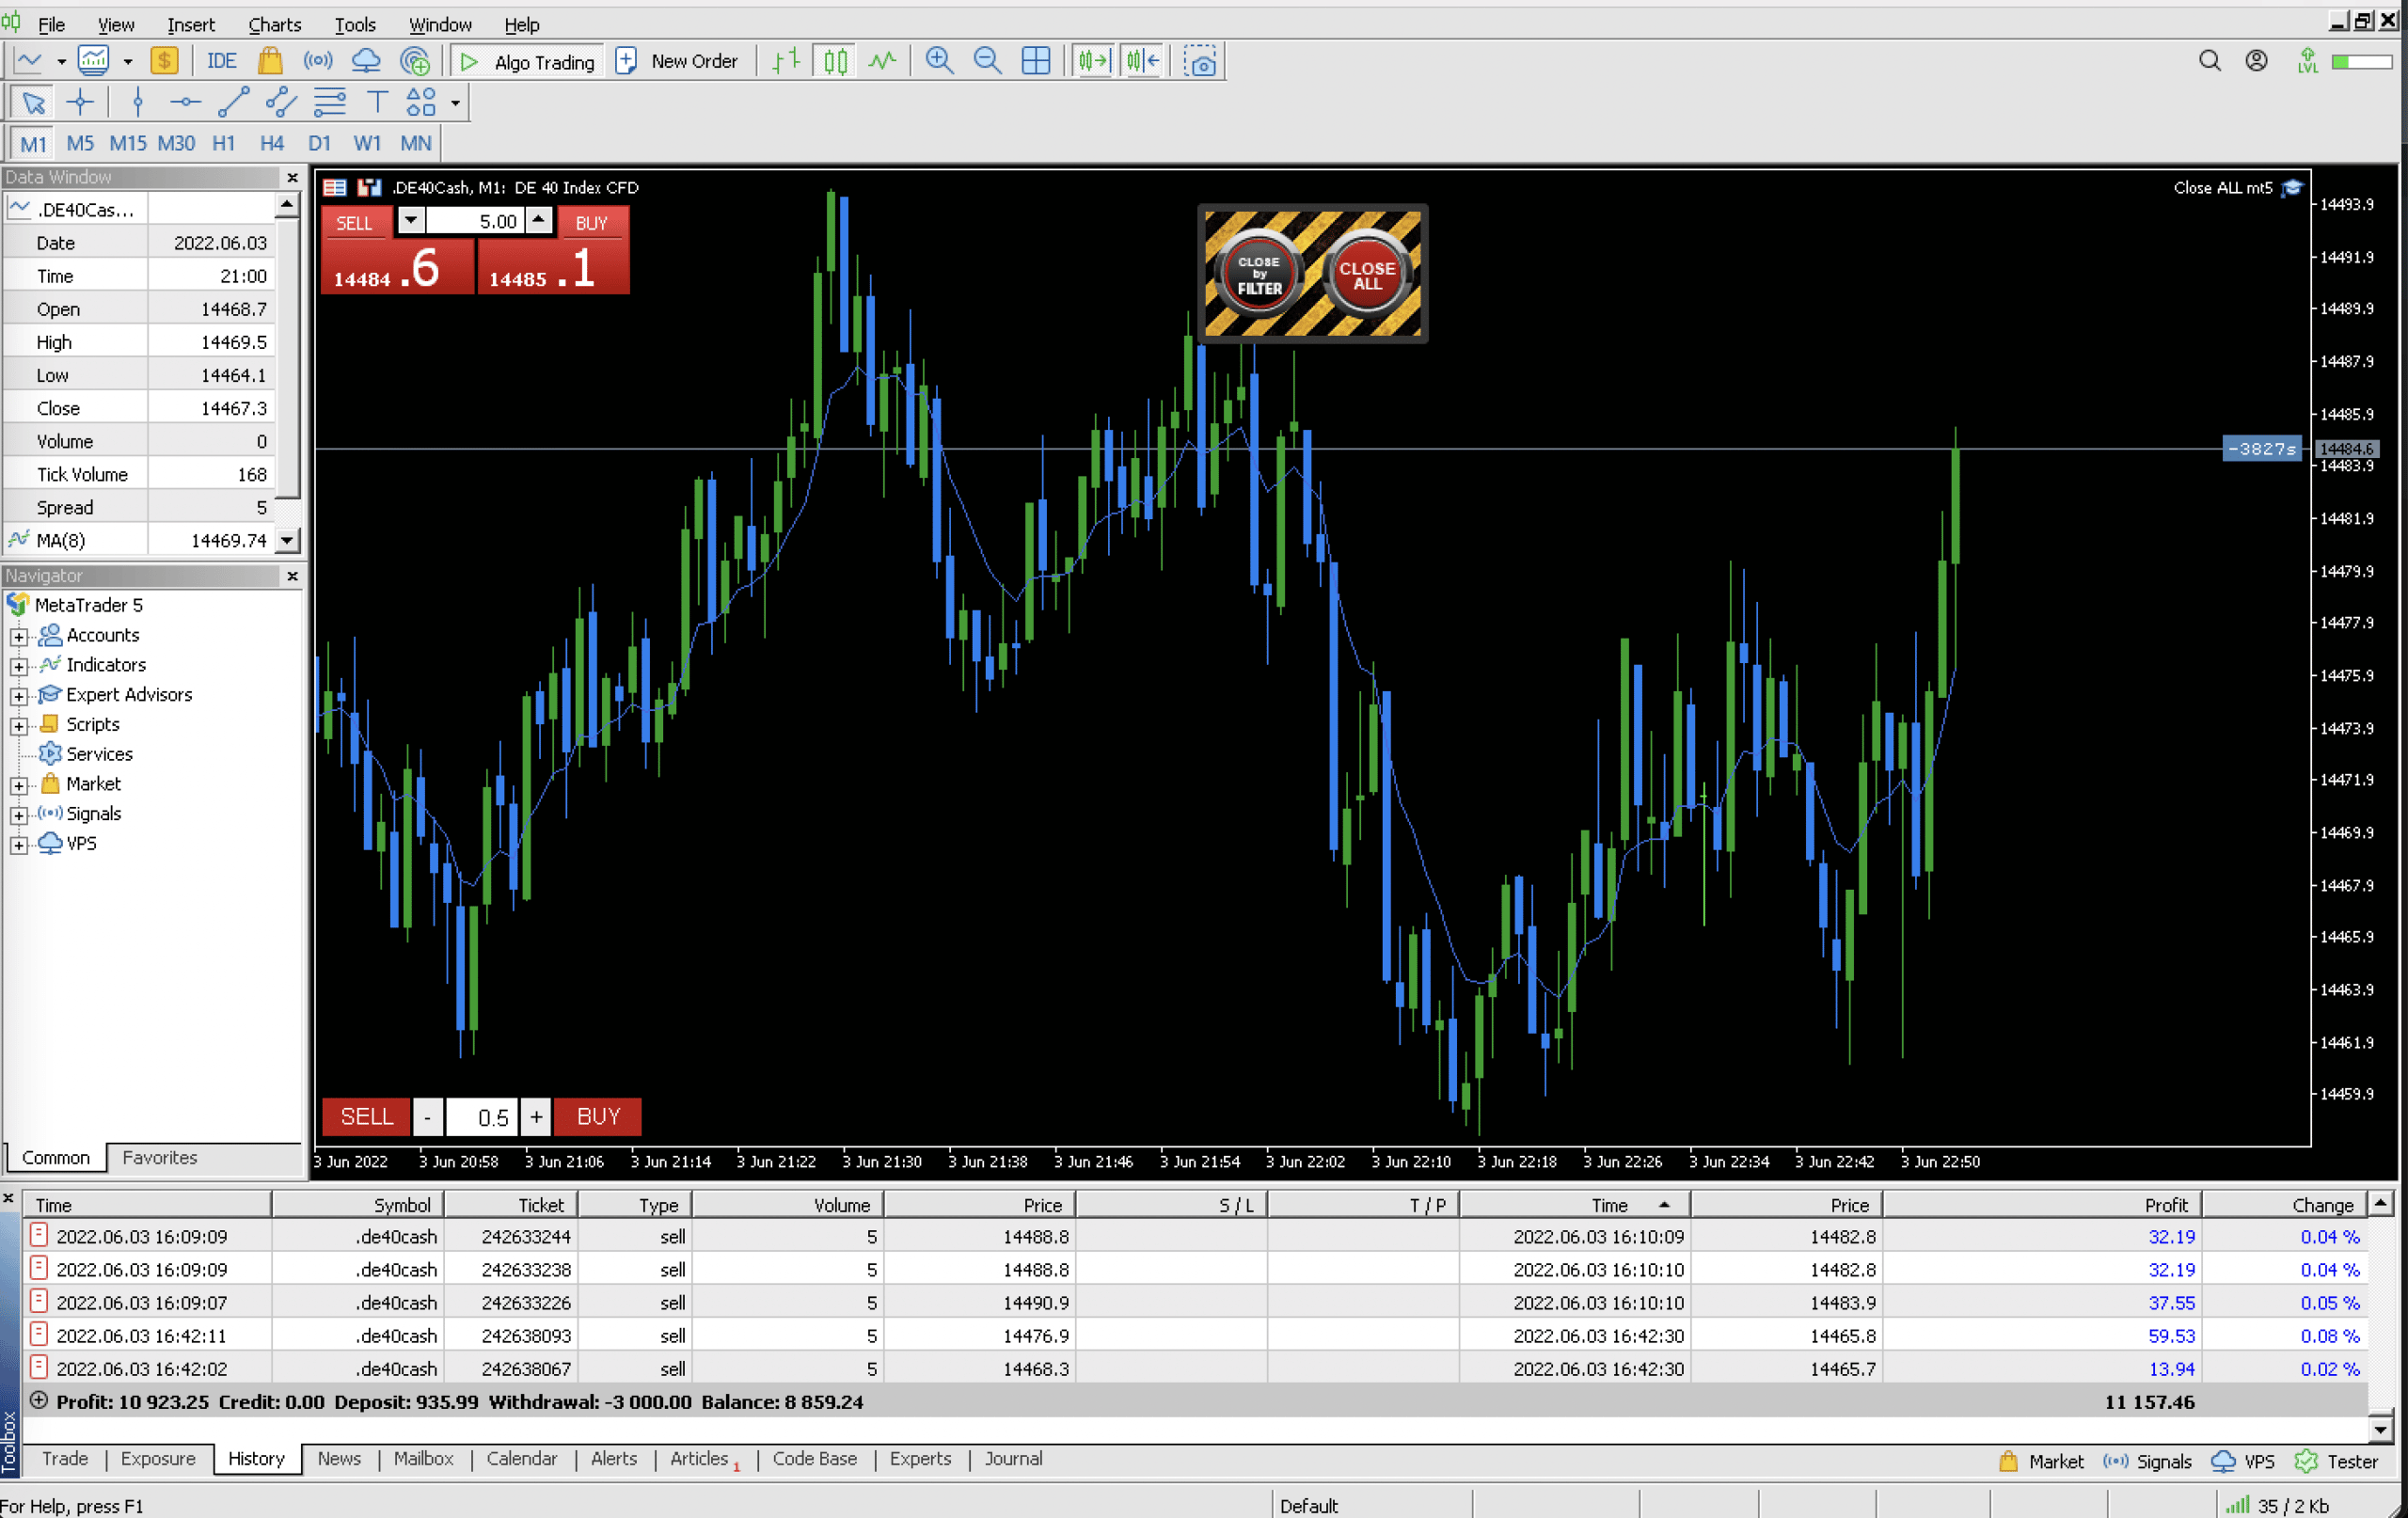This screenshot has width=2408, height=1518.
Task: Click the Zoom In magnifier icon
Action: [x=938, y=61]
